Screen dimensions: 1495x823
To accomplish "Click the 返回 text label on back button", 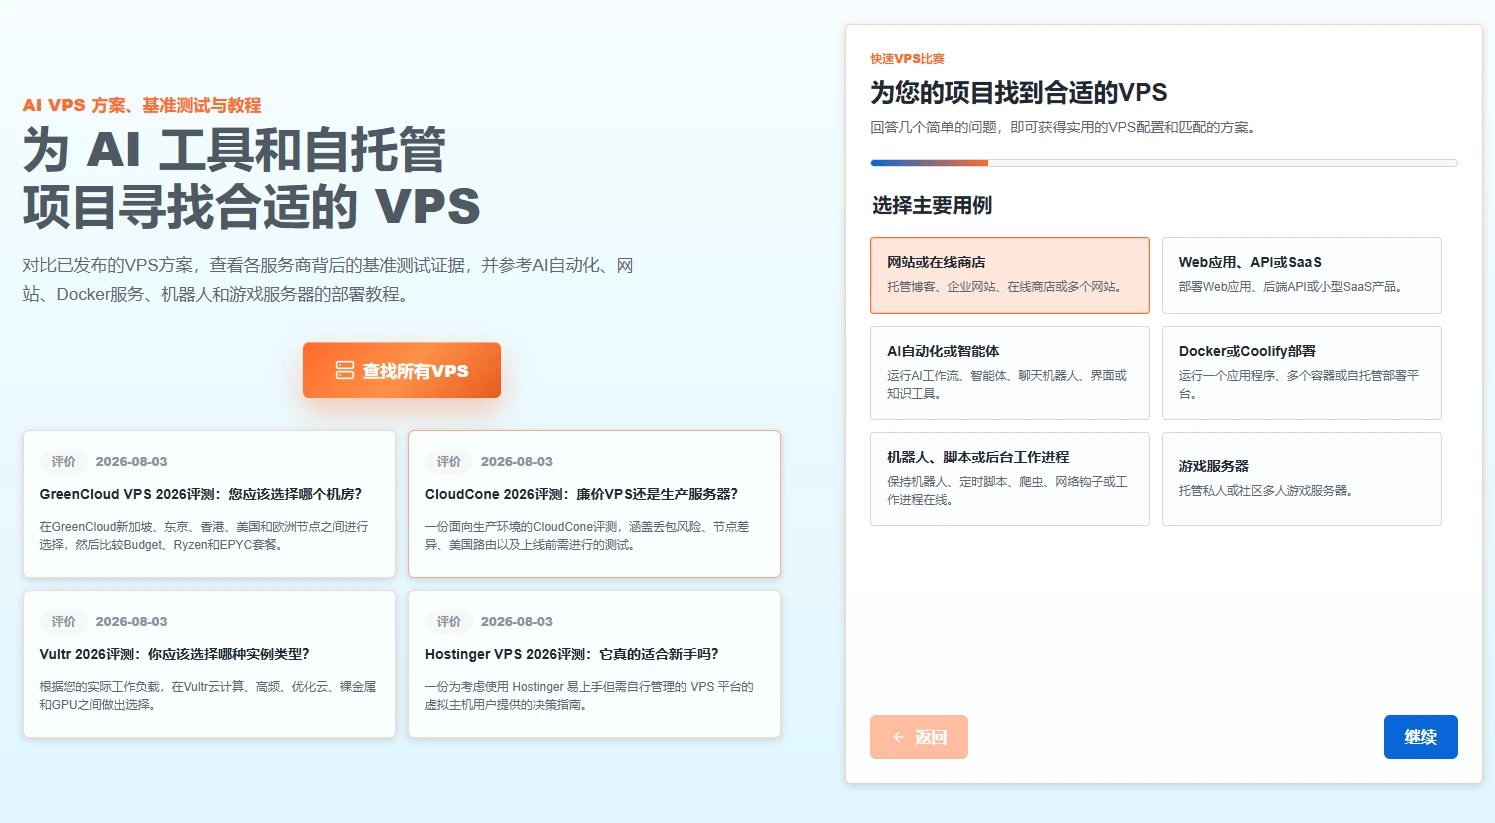I will (x=931, y=737).
